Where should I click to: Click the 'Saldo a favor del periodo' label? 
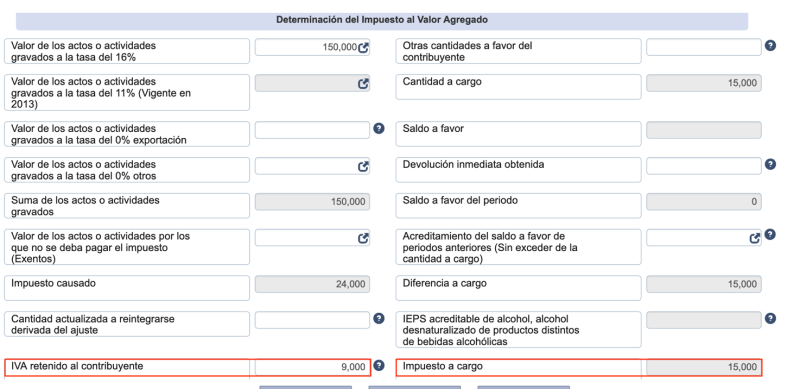pyautogui.click(x=460, y=200)
